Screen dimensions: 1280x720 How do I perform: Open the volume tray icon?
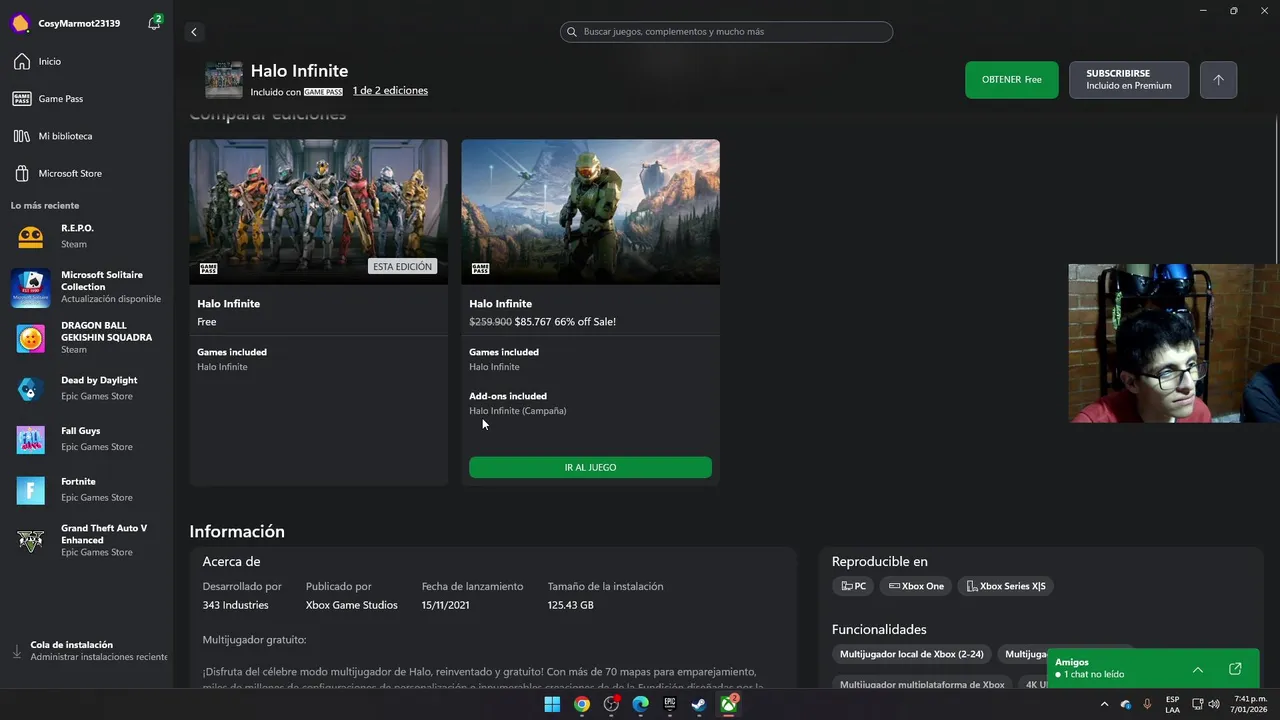pos(1214,704)
